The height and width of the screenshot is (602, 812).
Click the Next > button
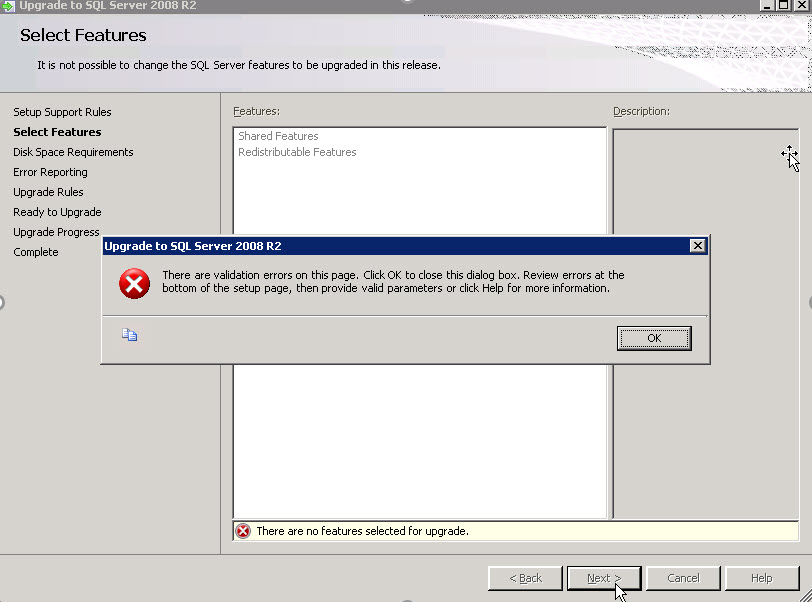coord(604,578)
